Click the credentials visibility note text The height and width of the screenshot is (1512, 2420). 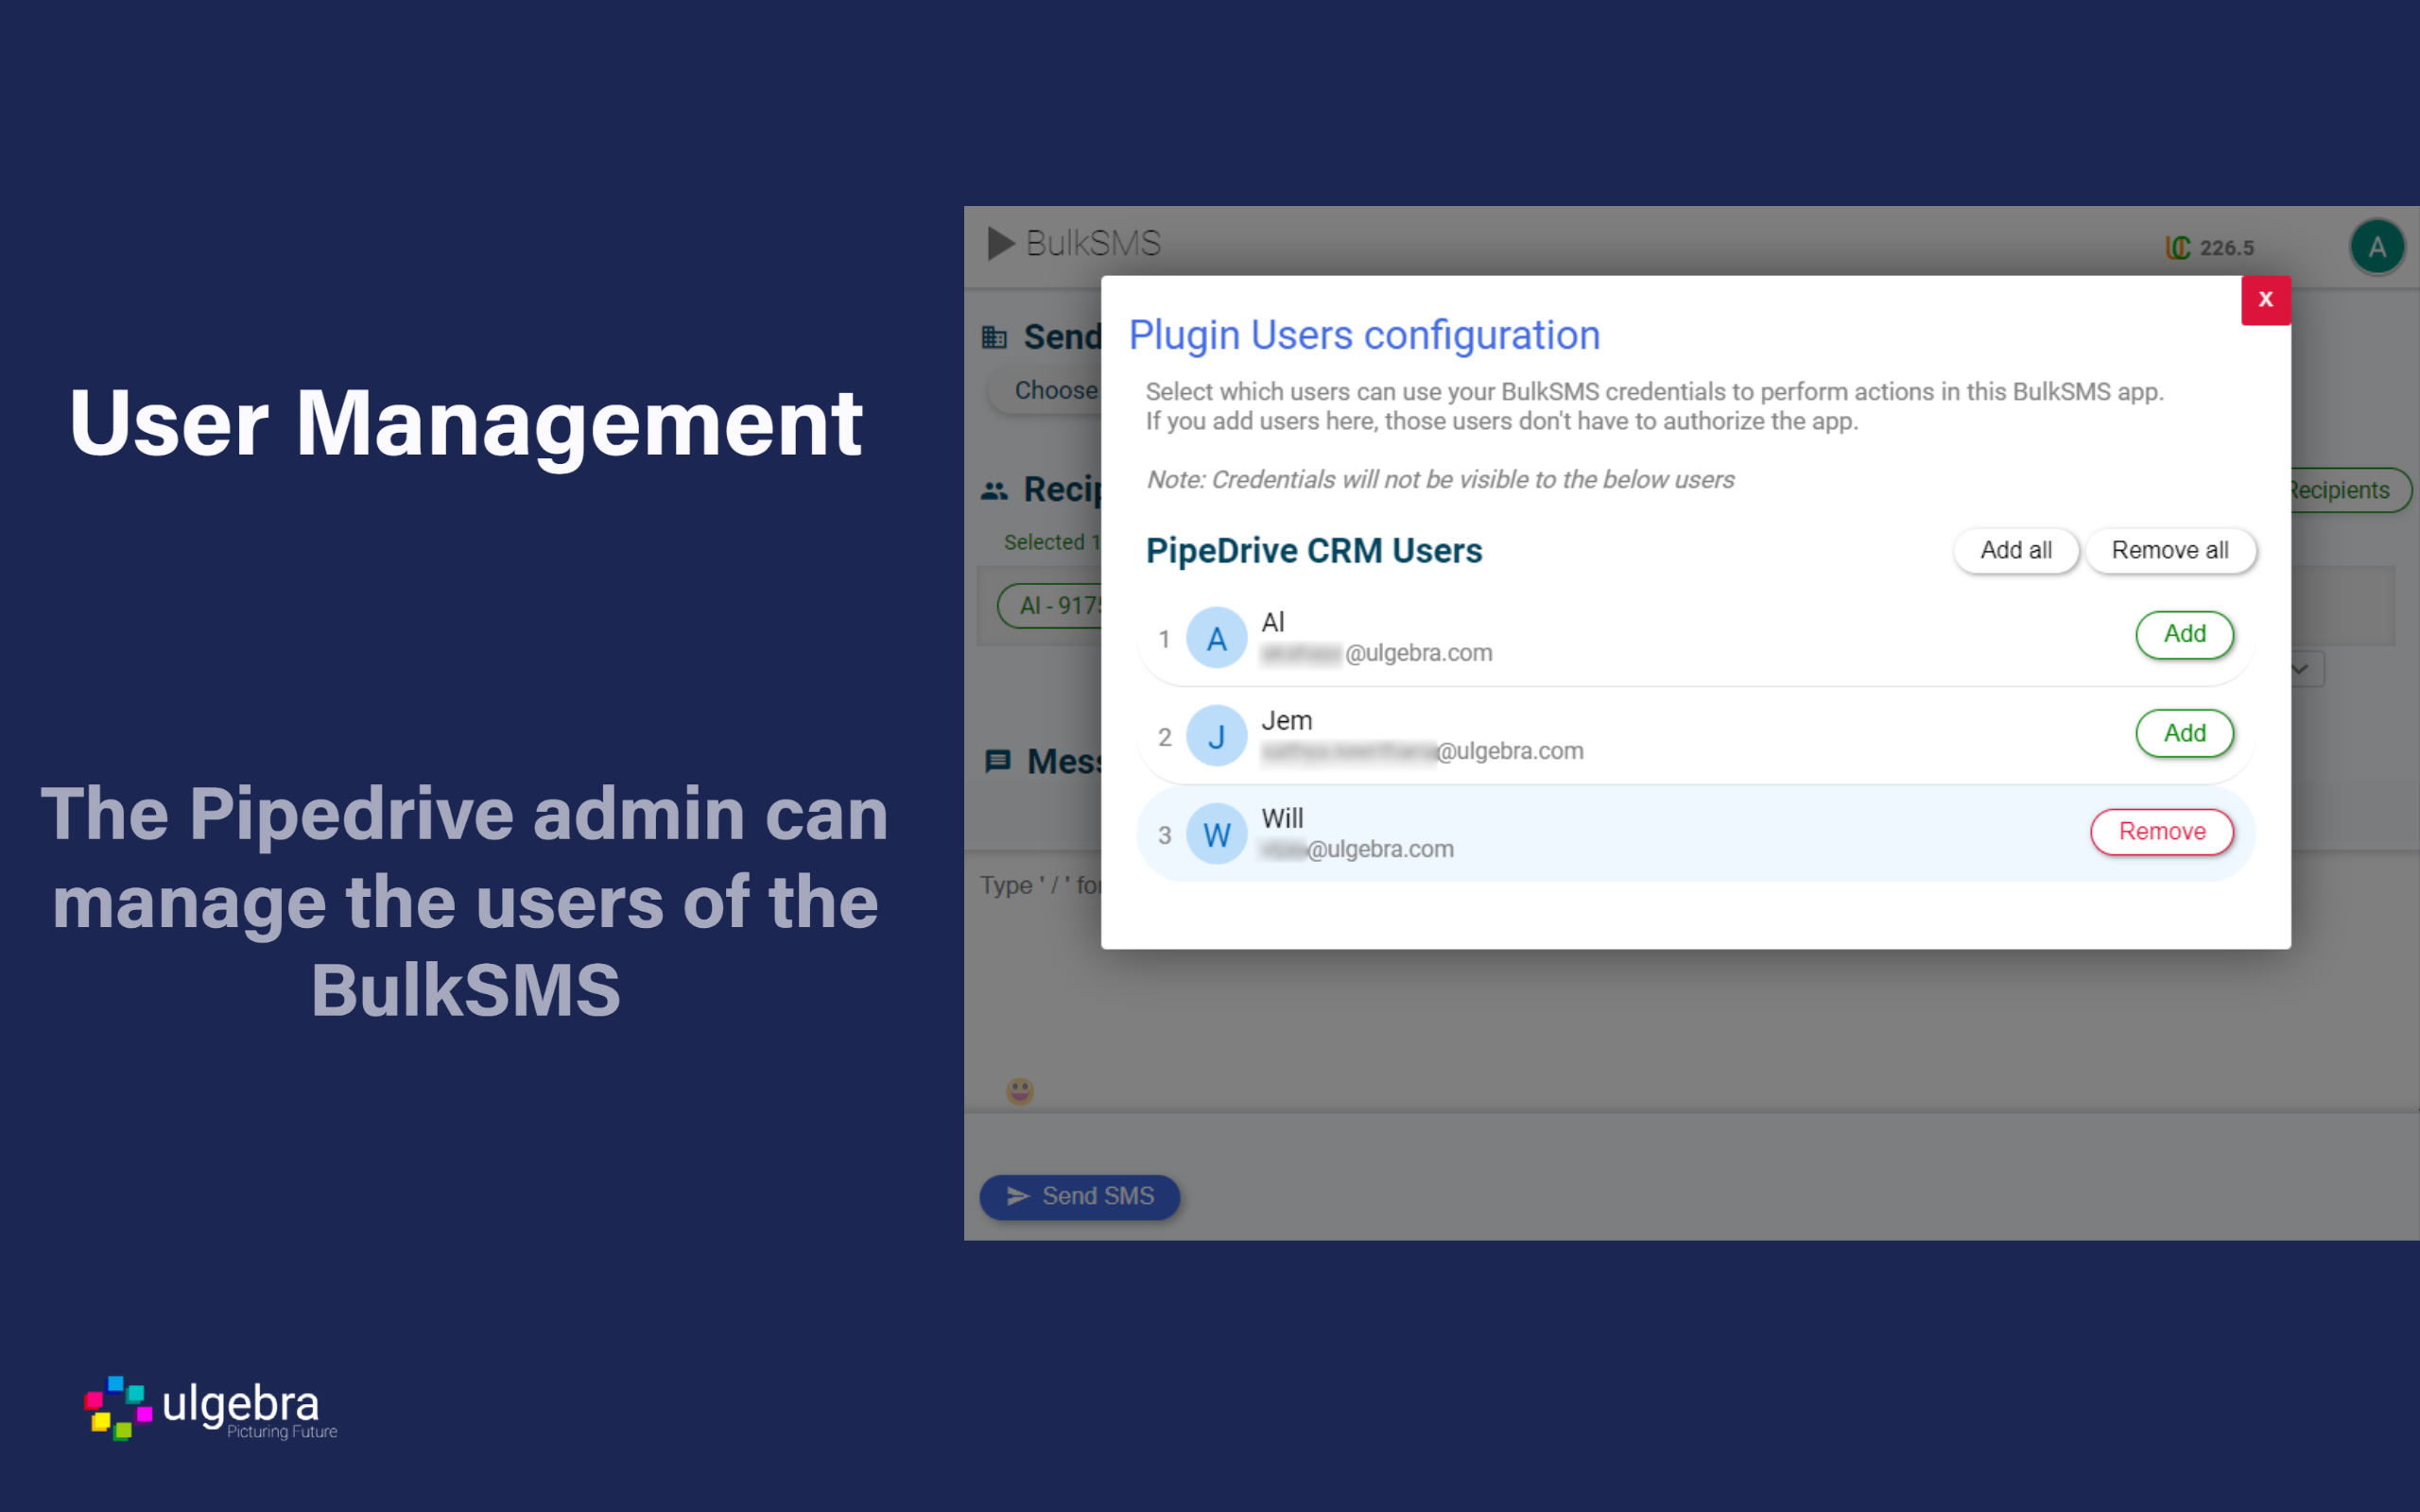pyautogui.click(x=1440, y=480)
